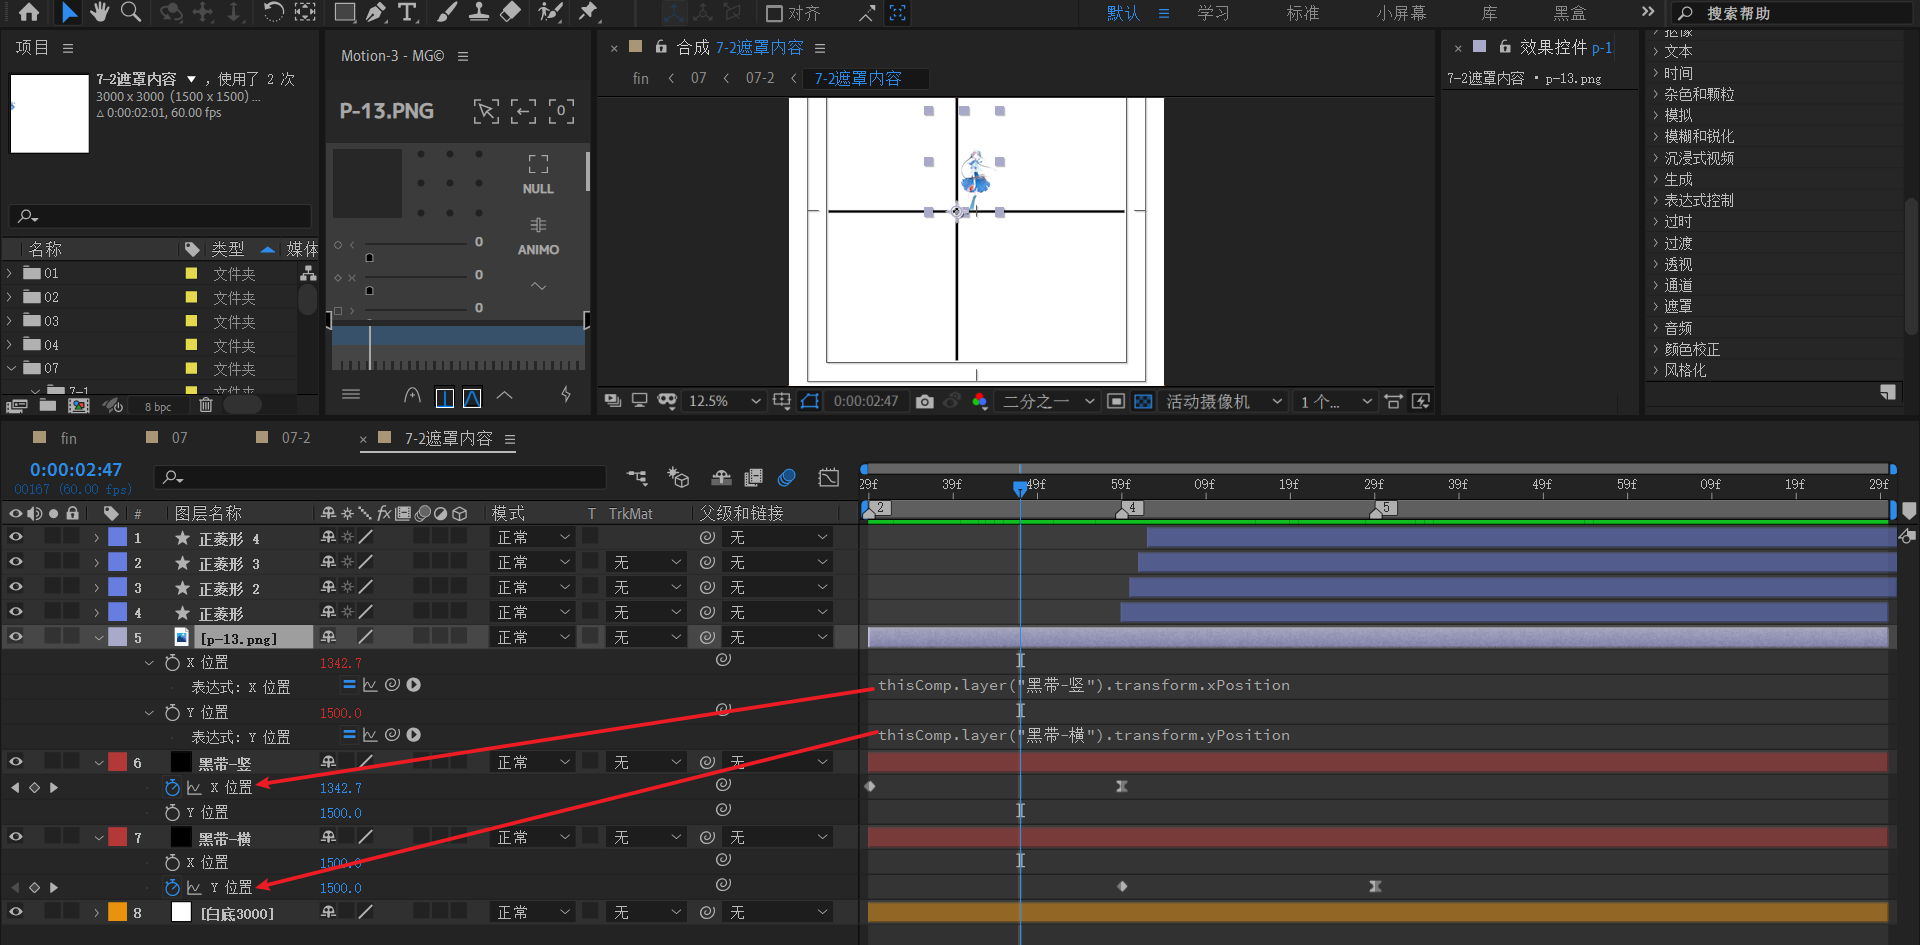Open blend mode dropdown for 正菱形 4

tap(533, 537)
